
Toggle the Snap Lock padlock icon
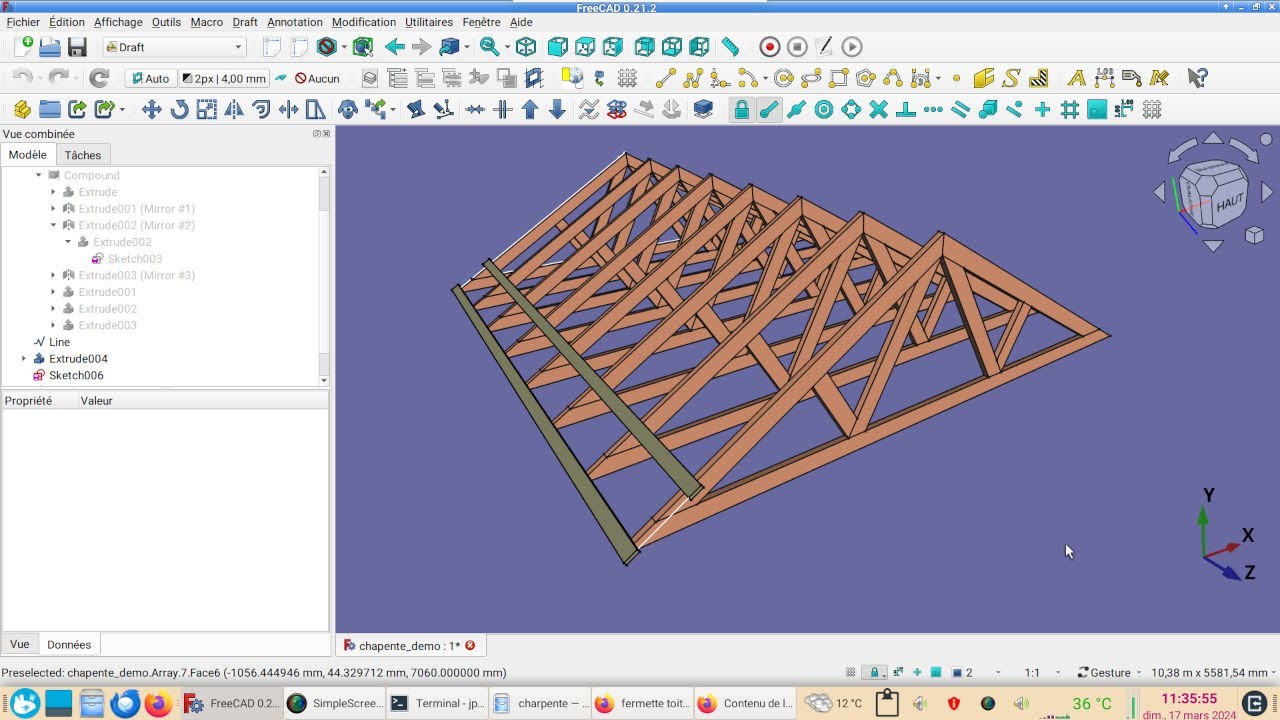[741, 109]
